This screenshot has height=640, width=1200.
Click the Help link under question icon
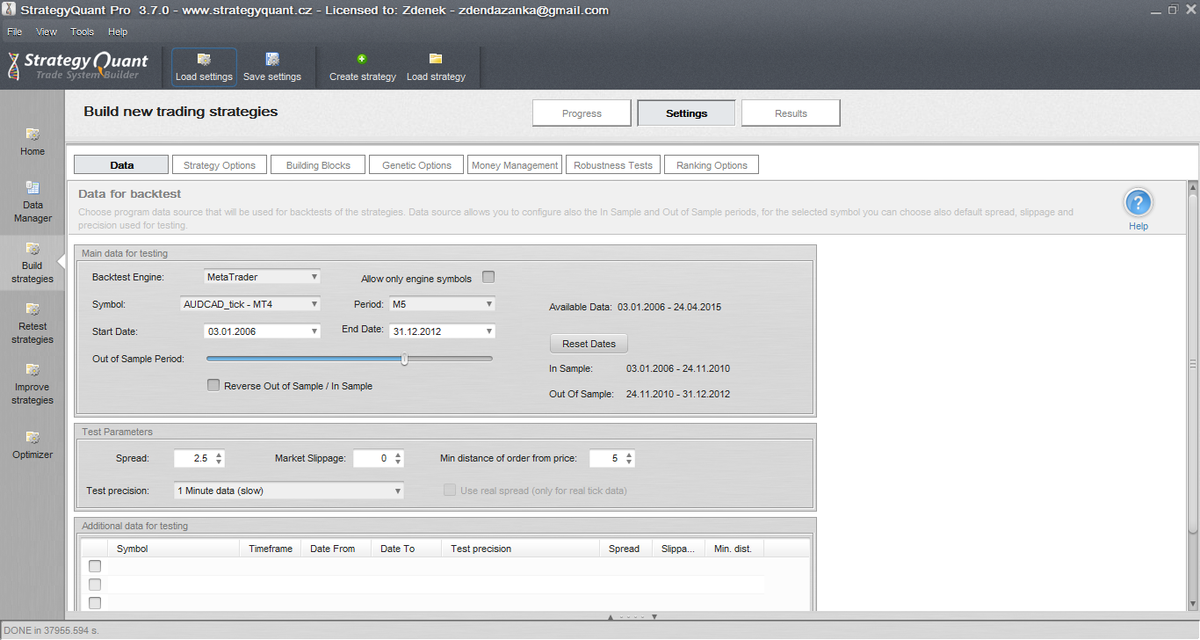[1138, 226]
